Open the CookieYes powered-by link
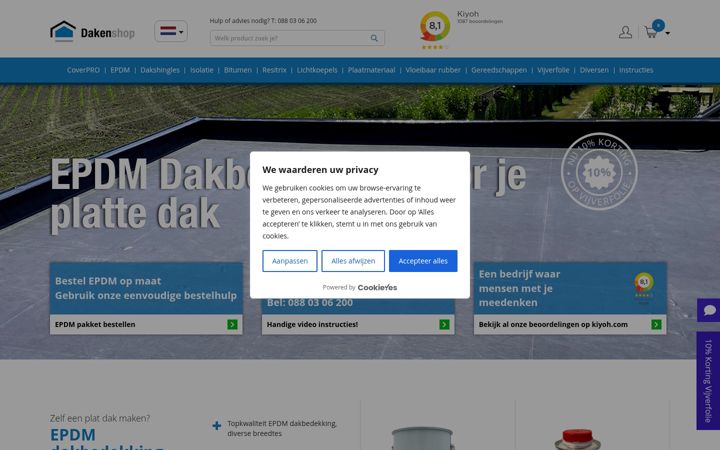720x450 pixels. pyautogui.click(x=377, y=287)
